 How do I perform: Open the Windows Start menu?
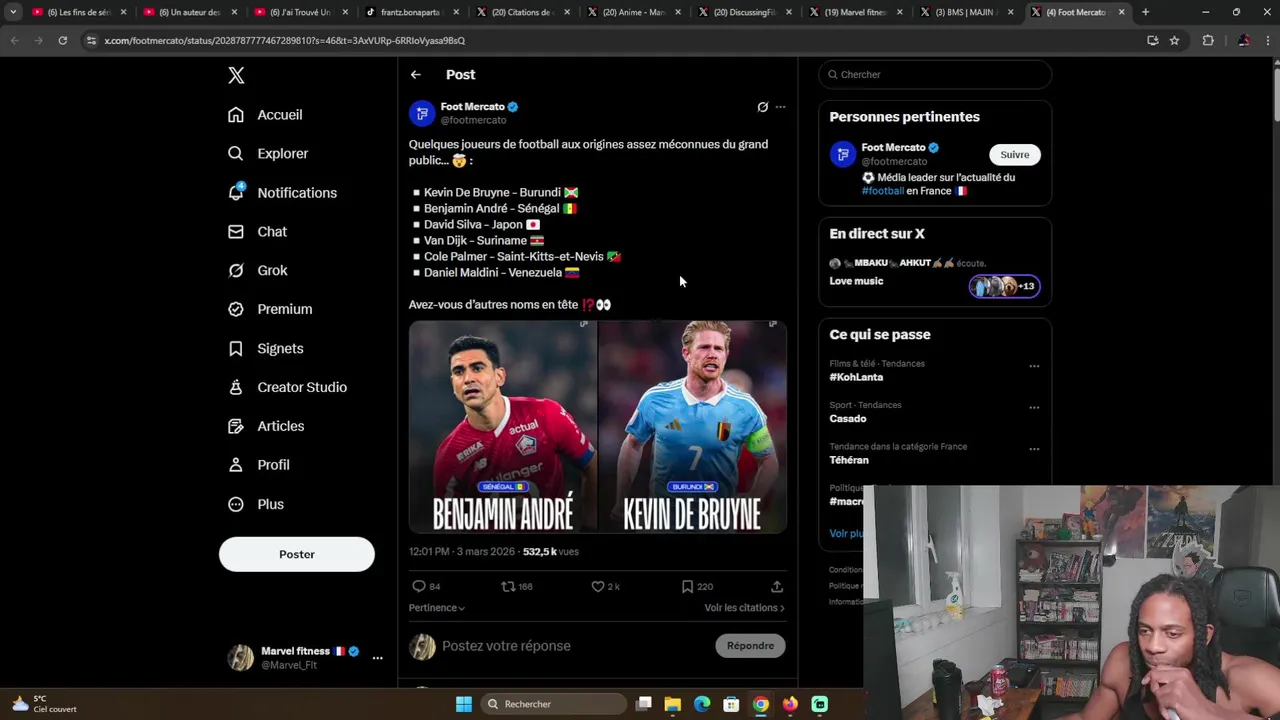pos(464,704)
